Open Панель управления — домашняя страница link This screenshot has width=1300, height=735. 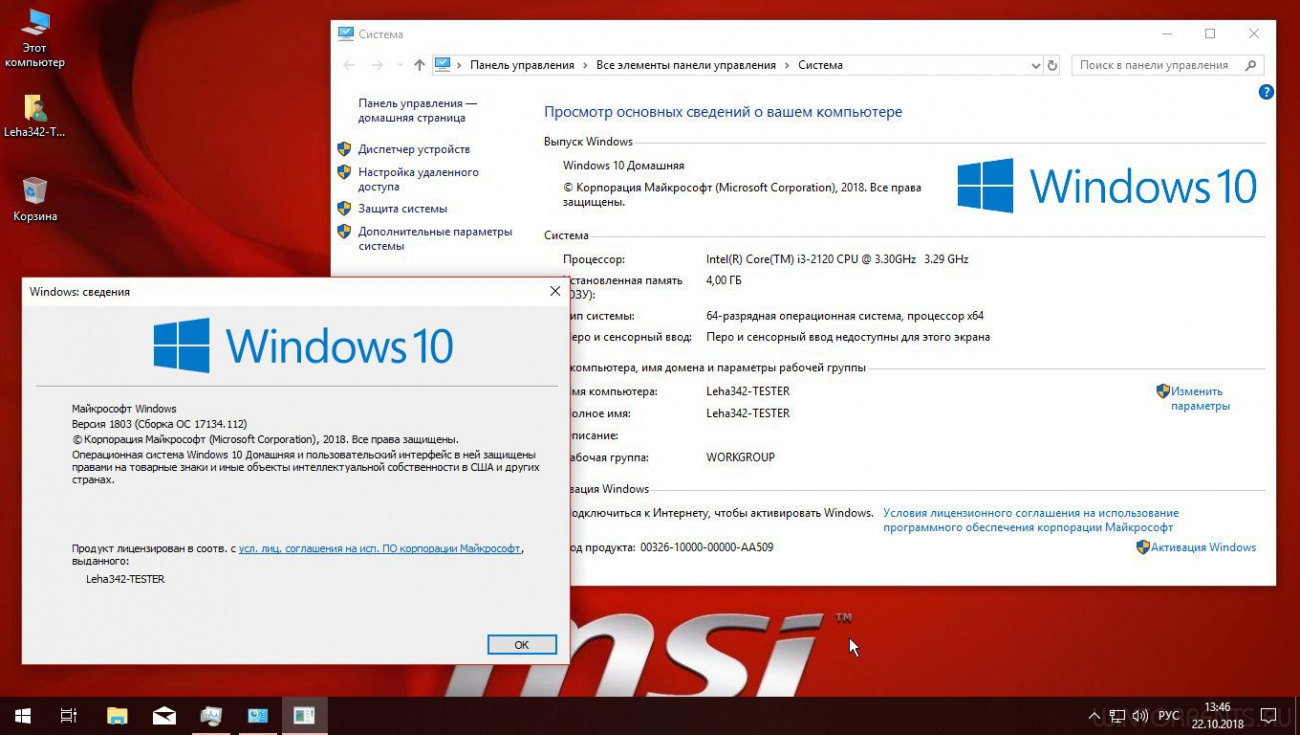point(418,110)
